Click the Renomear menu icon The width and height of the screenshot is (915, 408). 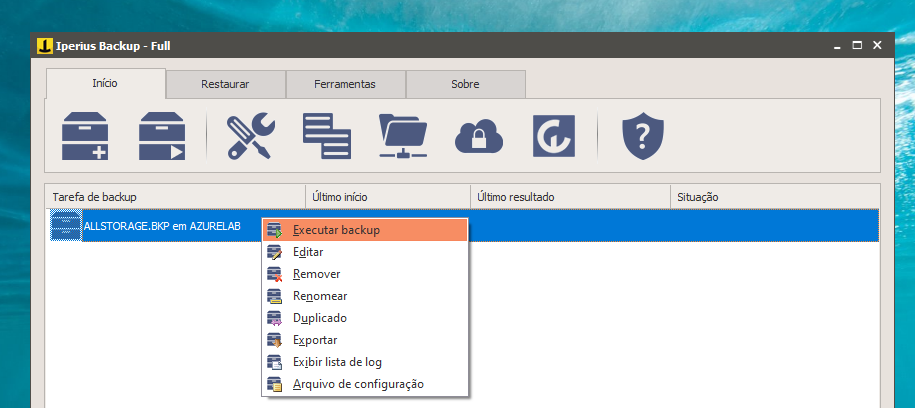click(275, 297)
